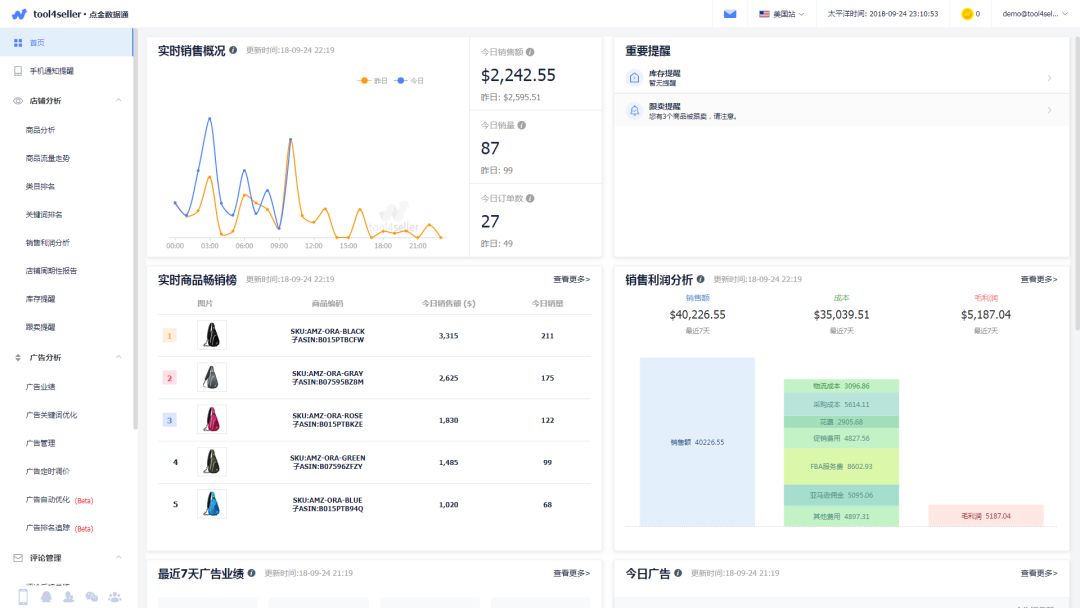Screen dimensions: 1080x608
Task: Click the mobile phone icon at sidebar bottom
Action: pos(23,597)
